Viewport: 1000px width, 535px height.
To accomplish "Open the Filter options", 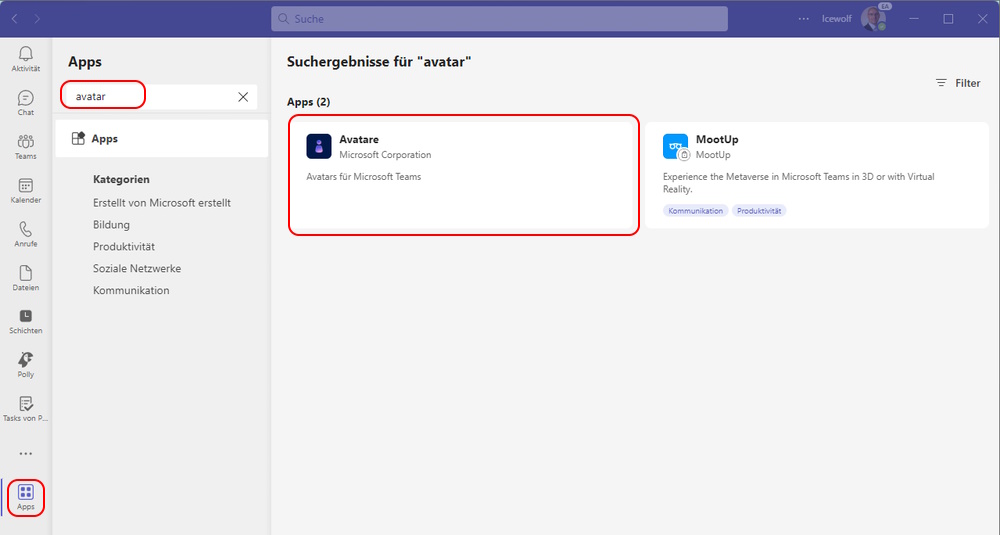I will tap(958, 83).
